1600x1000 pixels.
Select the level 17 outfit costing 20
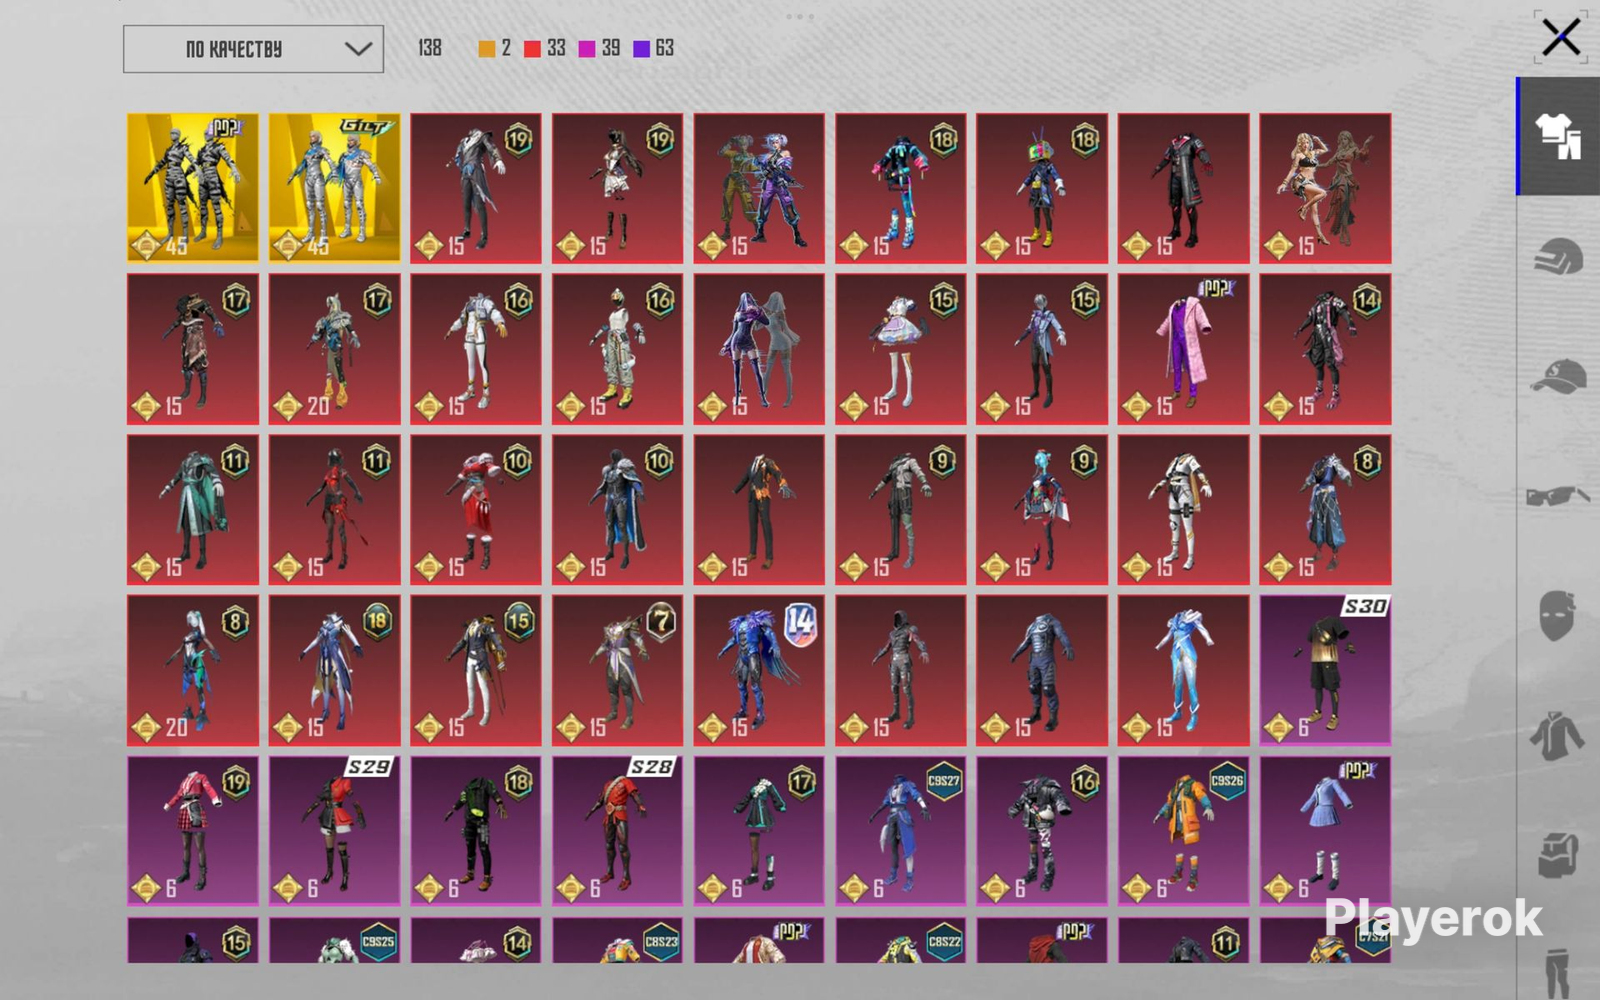[x=334, y=349]
